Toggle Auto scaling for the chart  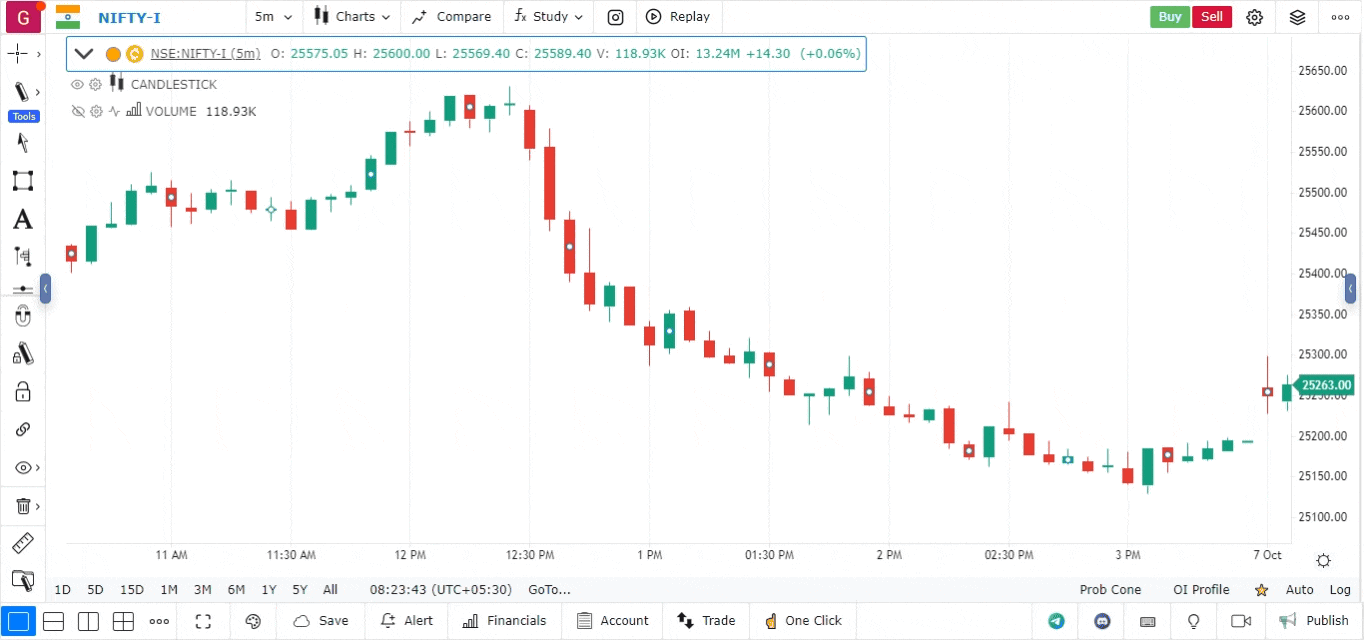coord(1299,589)
